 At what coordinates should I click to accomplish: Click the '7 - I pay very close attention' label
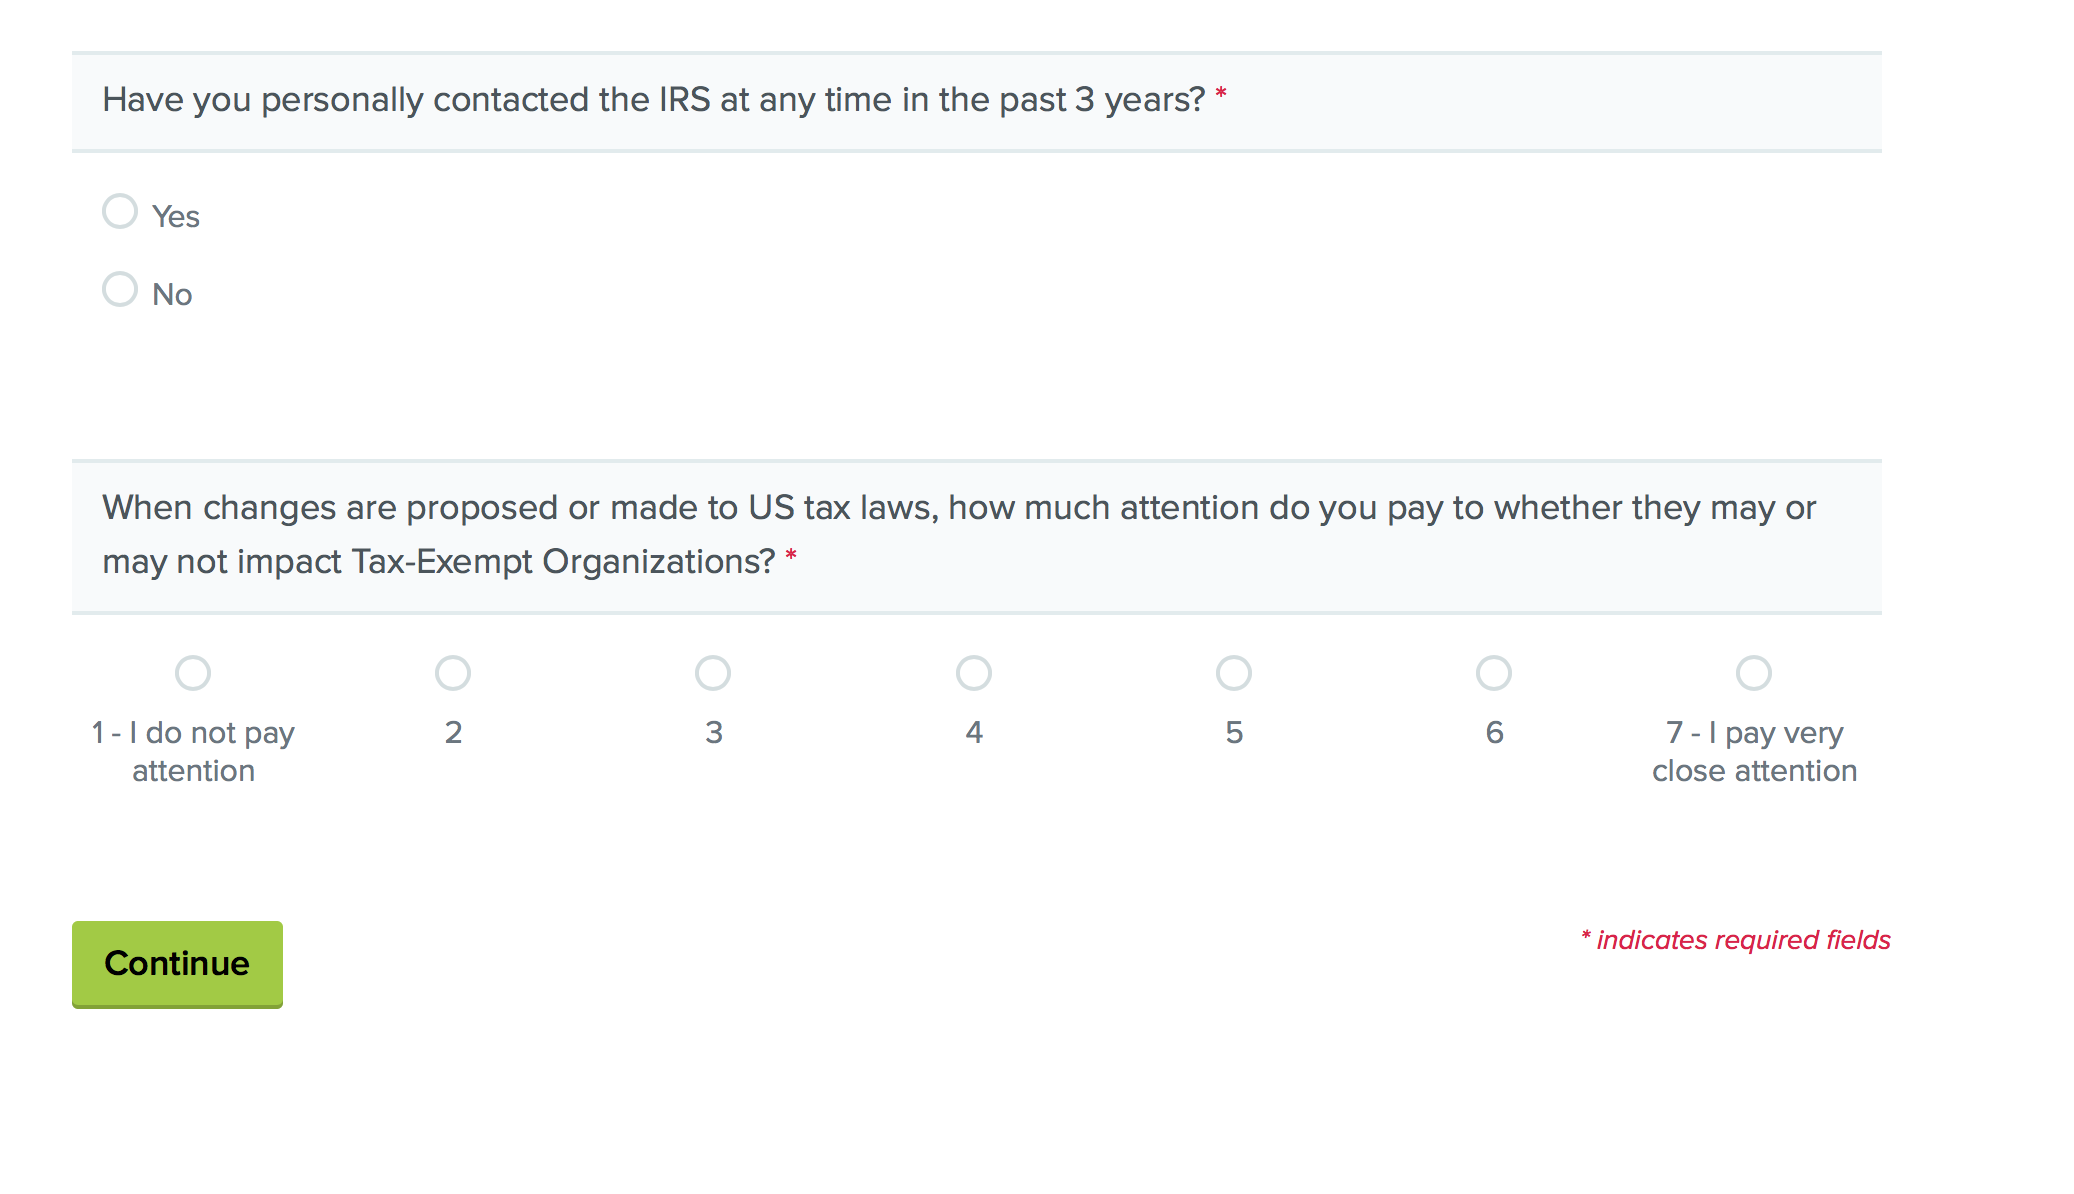coord(1754,751)
